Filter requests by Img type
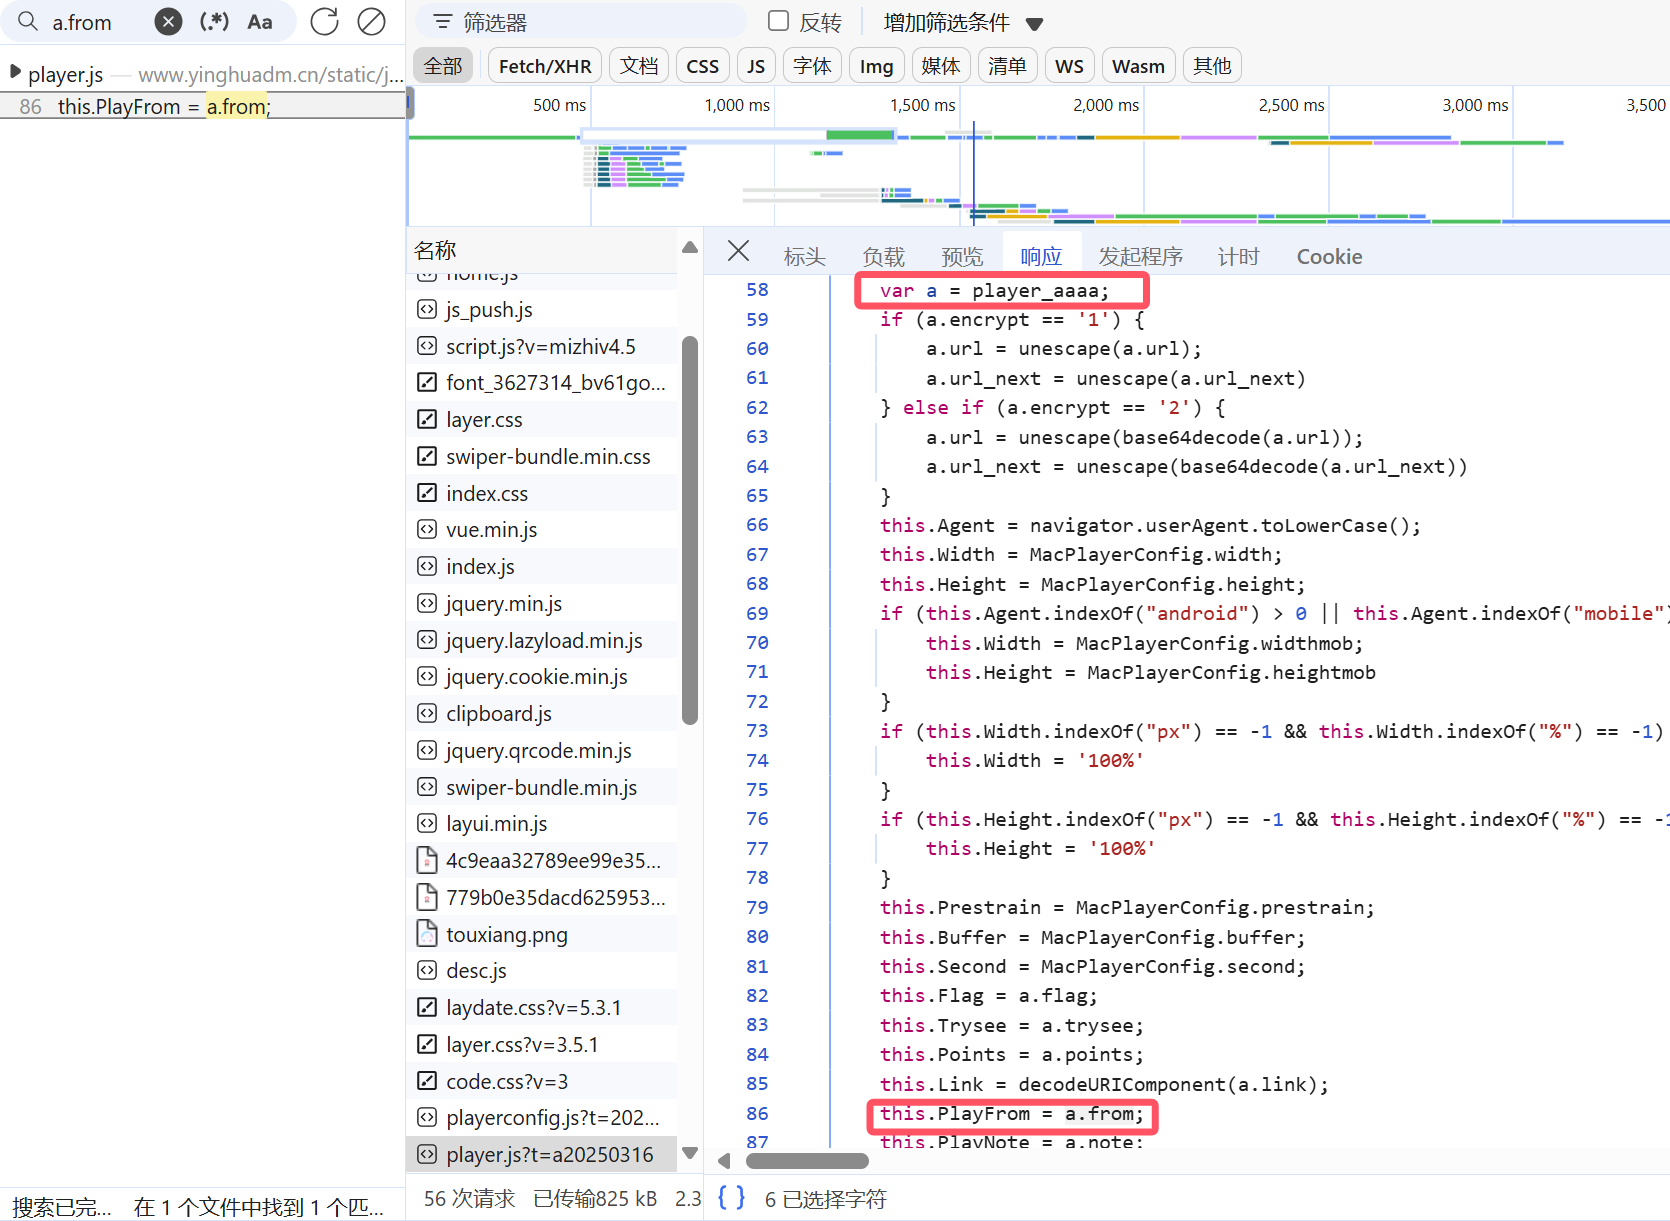The width and height of the screenshot is (1670, 1221). (x=876, y=66)
